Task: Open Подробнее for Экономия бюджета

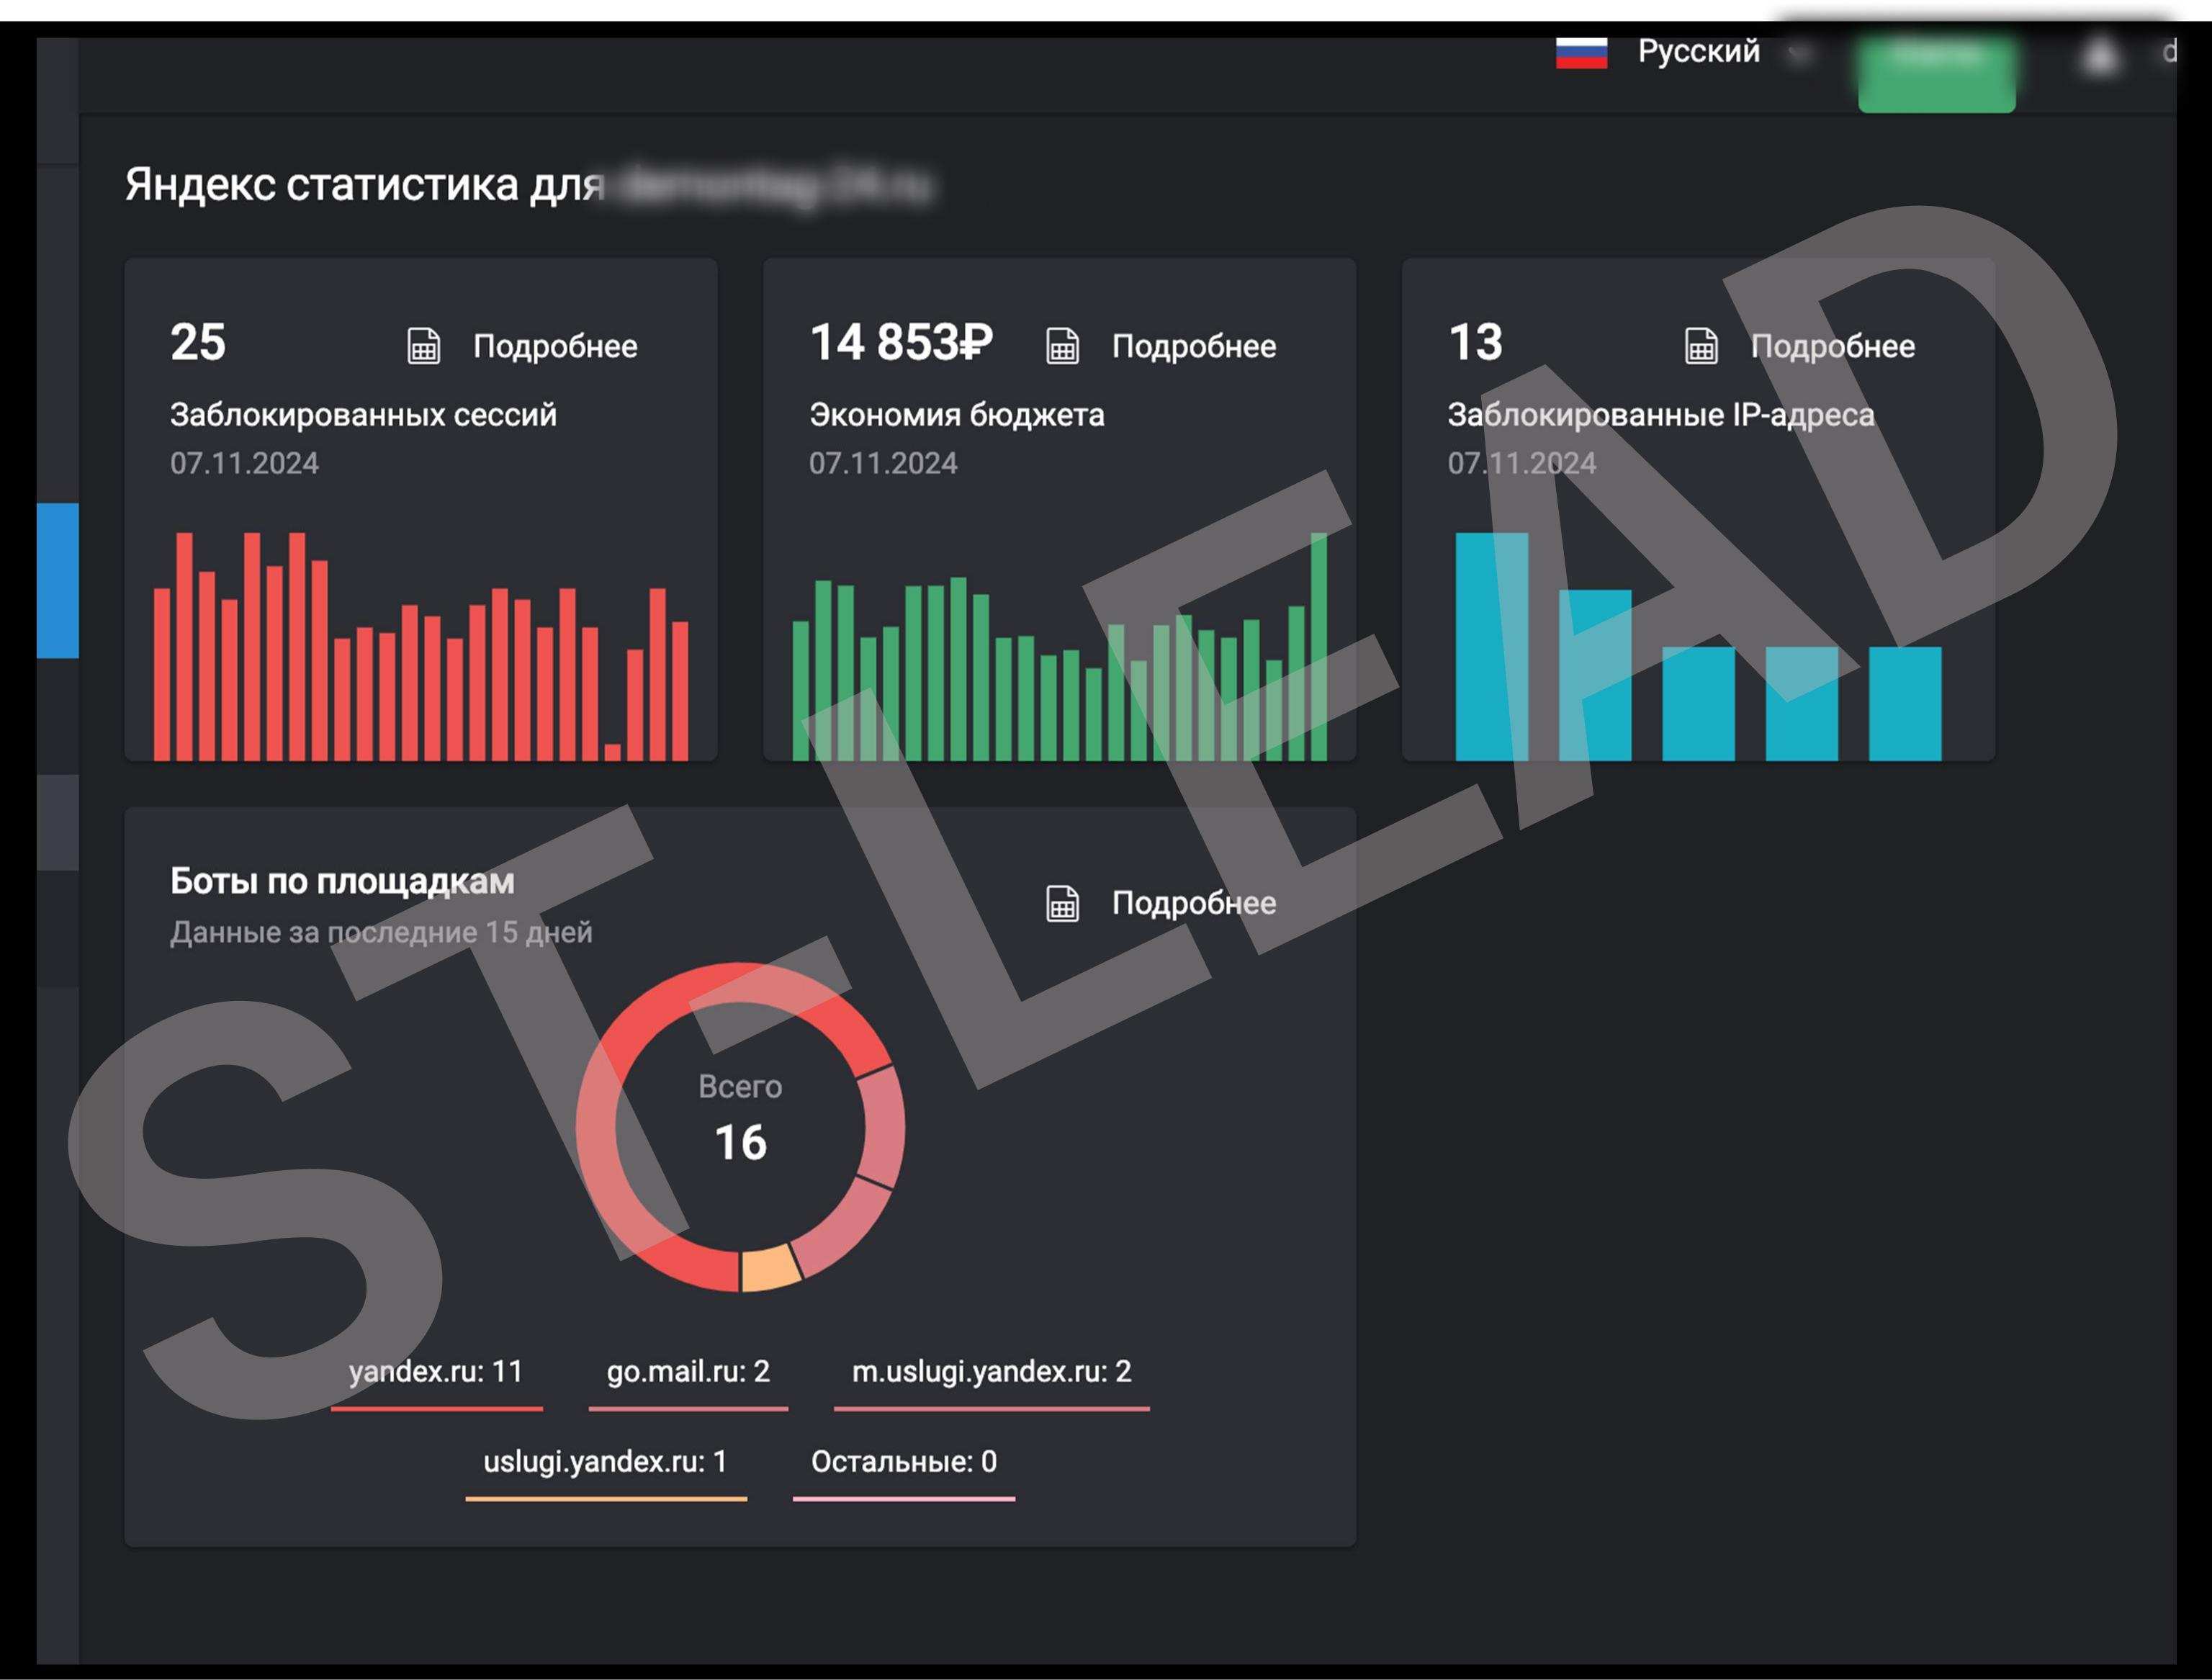Action: click(x=1194, y=346)
